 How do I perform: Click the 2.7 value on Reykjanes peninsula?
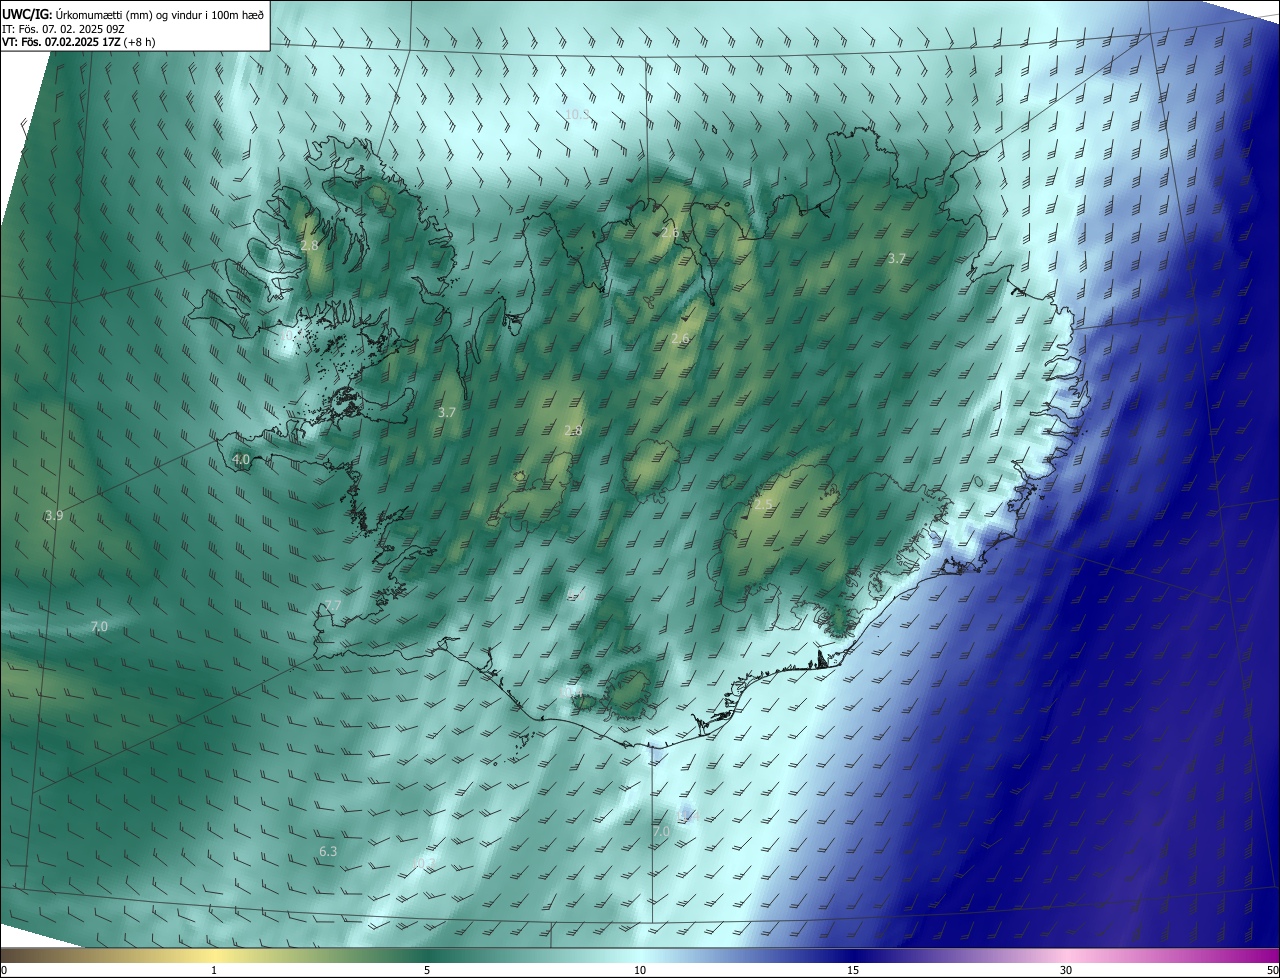tap(332, 606)
